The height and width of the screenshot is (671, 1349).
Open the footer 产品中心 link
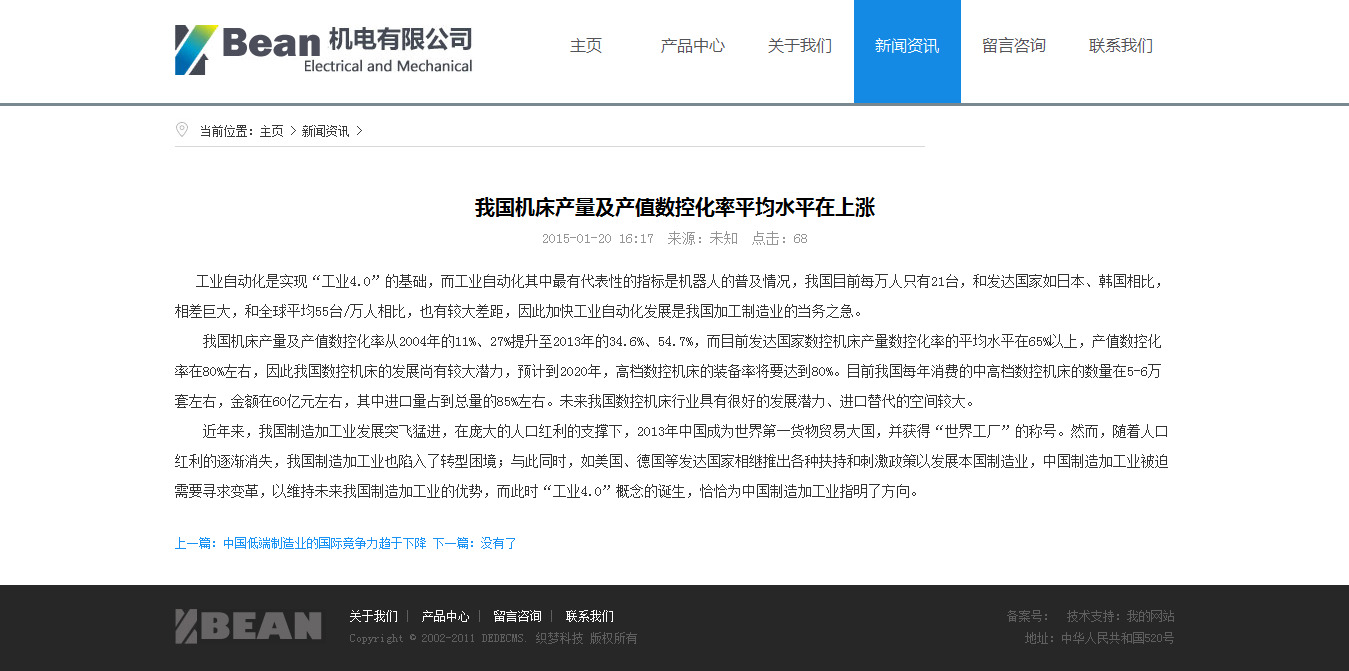pyautogui.click(x=445, y=616)
